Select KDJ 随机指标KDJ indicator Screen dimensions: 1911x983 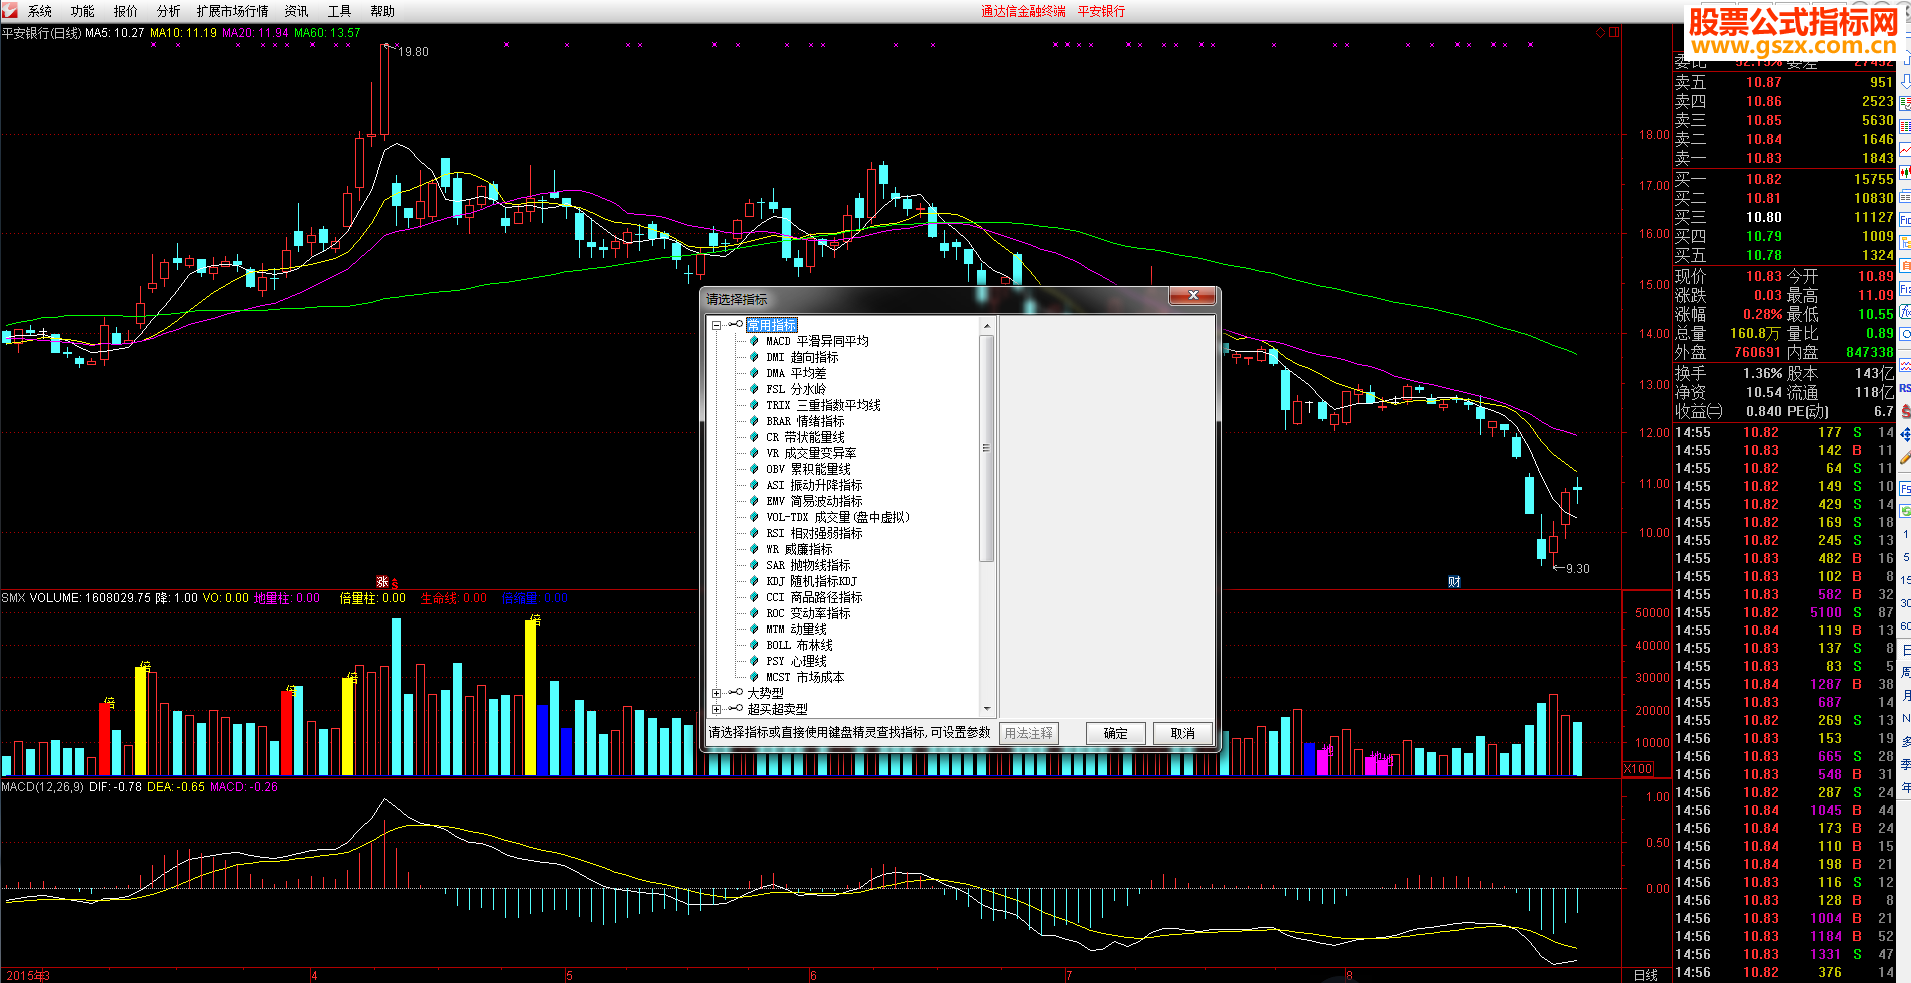(x=811, y=581)
